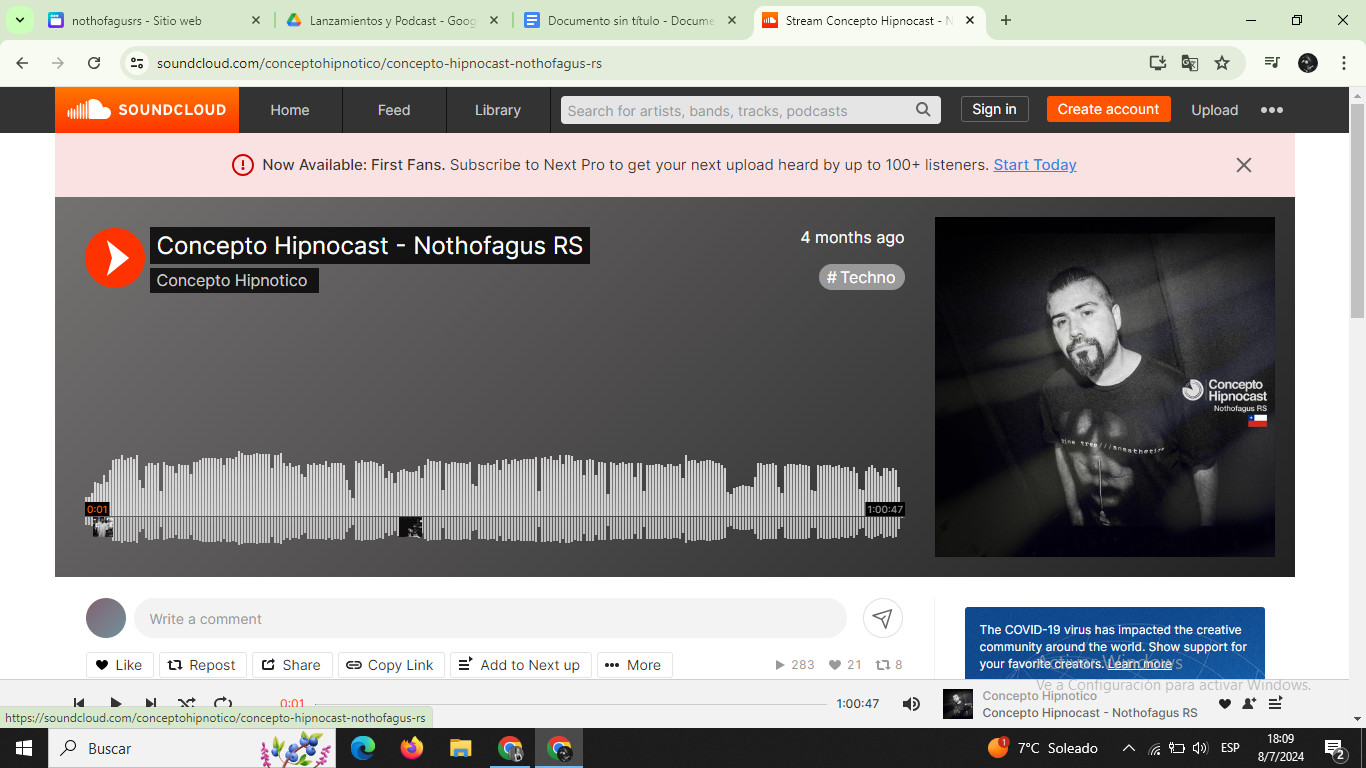Open the notifications center icon
This screenshot has width=1366, height=768.
click(1335, 748)
